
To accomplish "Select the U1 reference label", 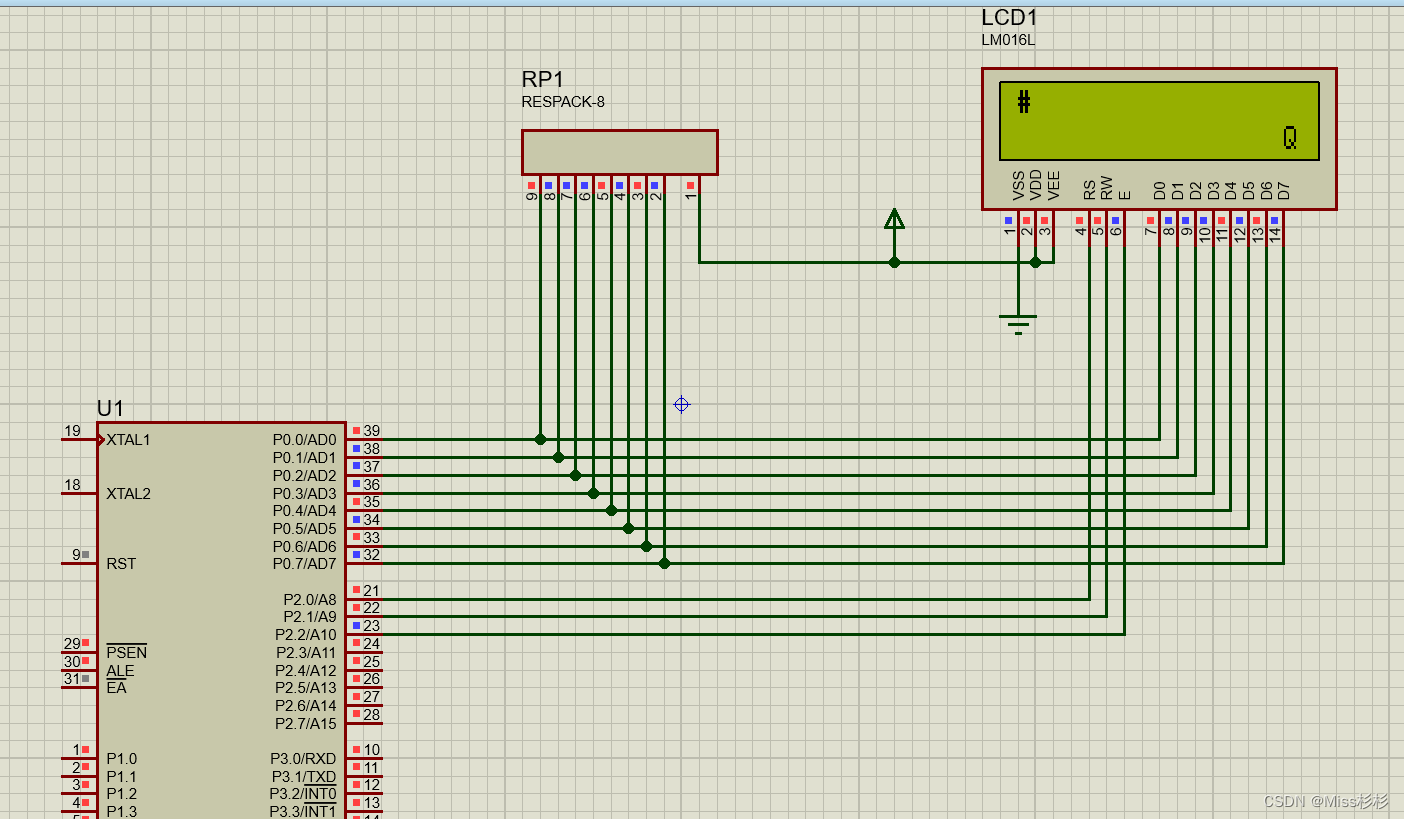I will pos(110,408).
